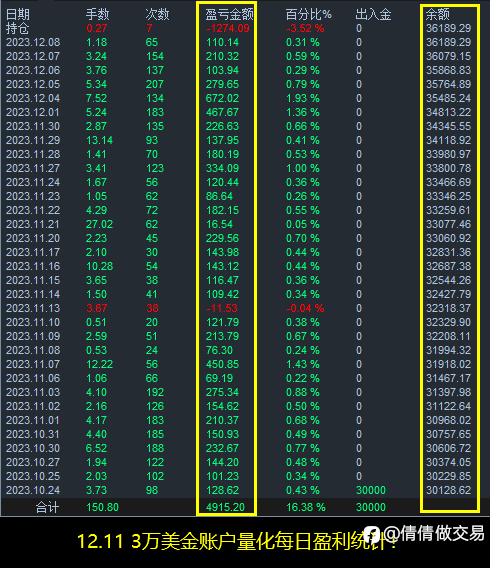Viewport: 490px width, 568px height.
Task: Select the 2023.12.04 date row
Action: coord(33,99)
